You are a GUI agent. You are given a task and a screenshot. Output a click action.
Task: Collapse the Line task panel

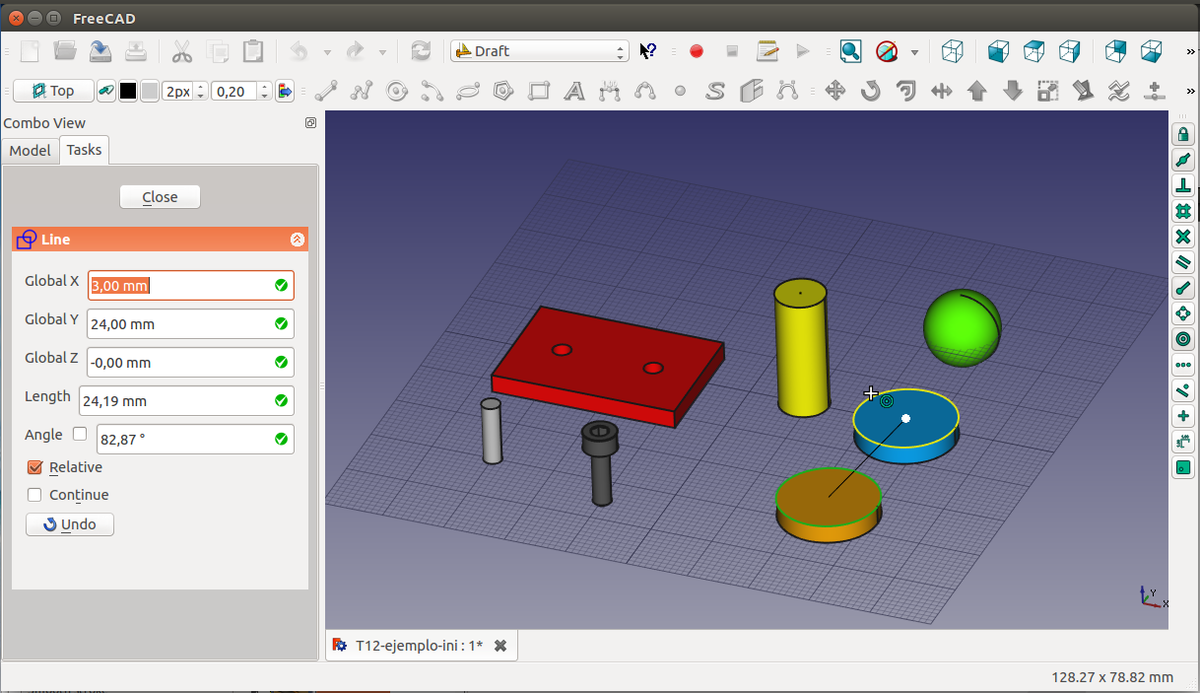[x=297, y=240]
